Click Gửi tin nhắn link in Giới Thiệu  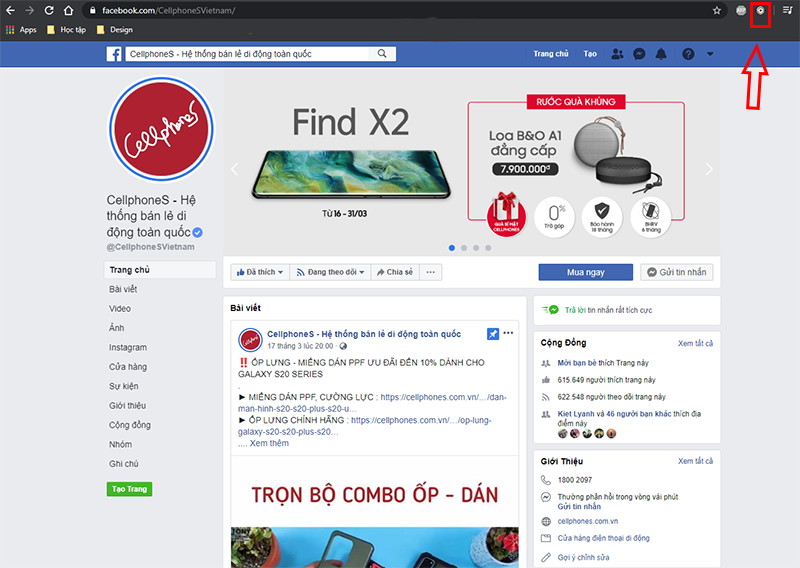tap(579, 506)
